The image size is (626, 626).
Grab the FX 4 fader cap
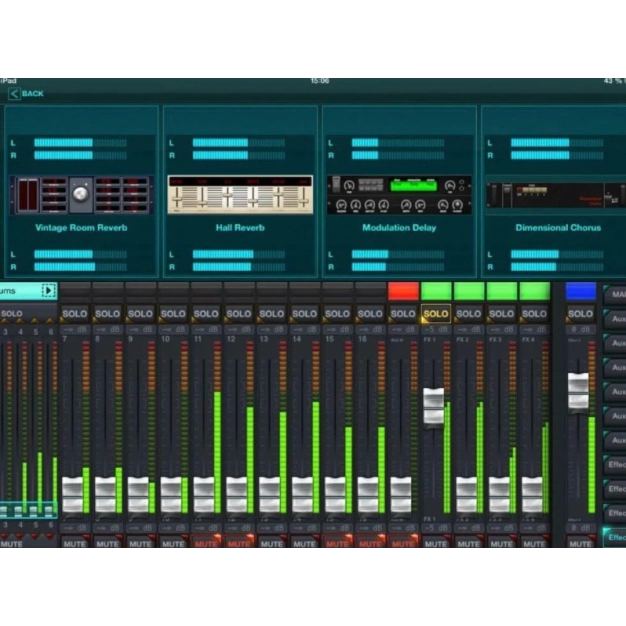[532, 495]
